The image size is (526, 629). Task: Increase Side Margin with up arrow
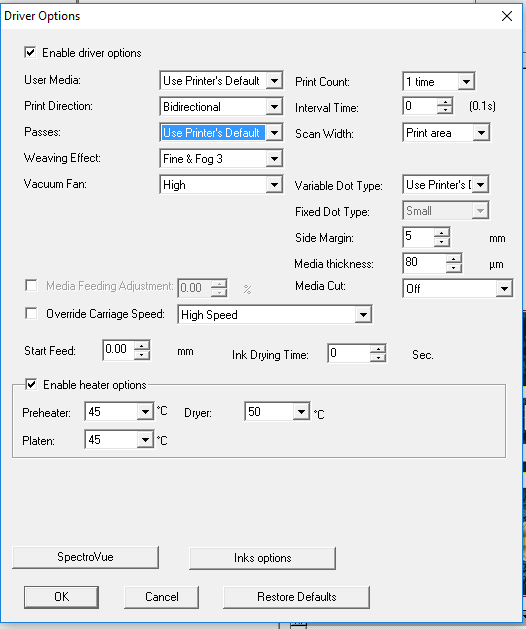click(442, 232)
